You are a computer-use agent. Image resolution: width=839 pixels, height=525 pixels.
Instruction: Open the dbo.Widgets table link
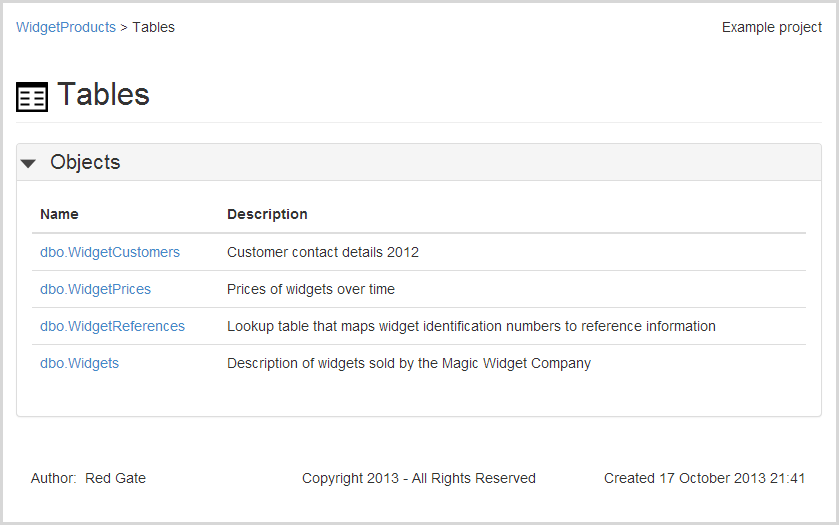point(79,363)
